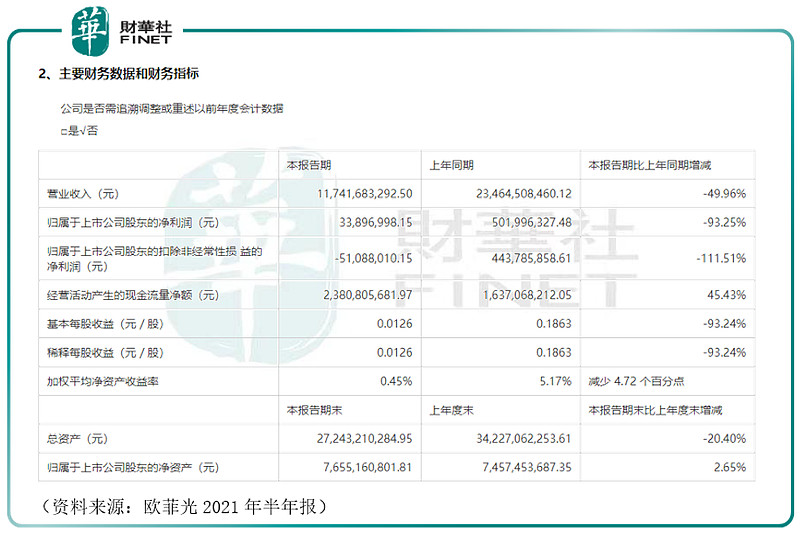Screen dimensions: 800x536
Task: Select value -51,088,010.15
Action: (x=373, y=259)
